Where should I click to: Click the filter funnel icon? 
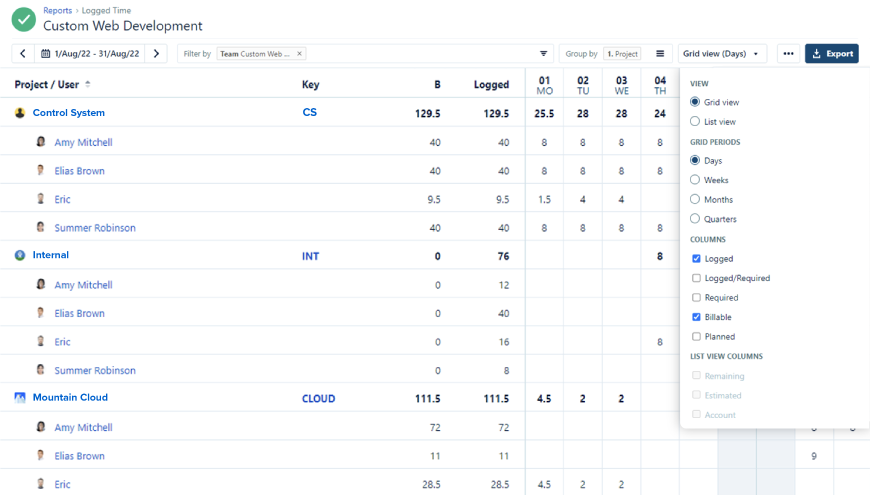coord(544,54)
